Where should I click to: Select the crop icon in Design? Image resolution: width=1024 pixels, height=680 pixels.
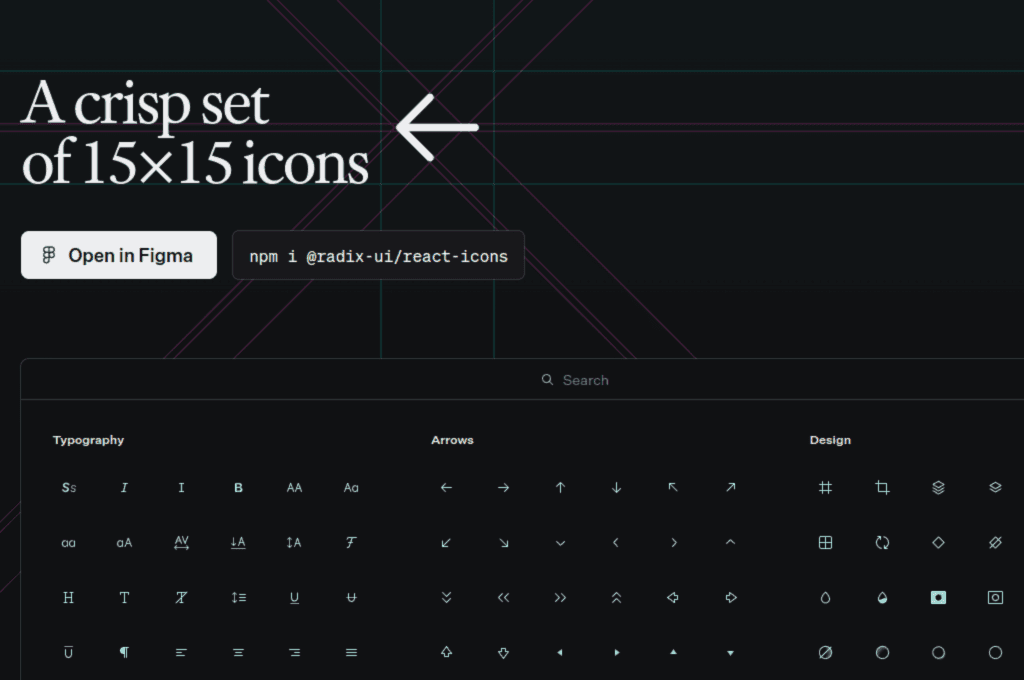pyautogui.click(x=882, y=487)
